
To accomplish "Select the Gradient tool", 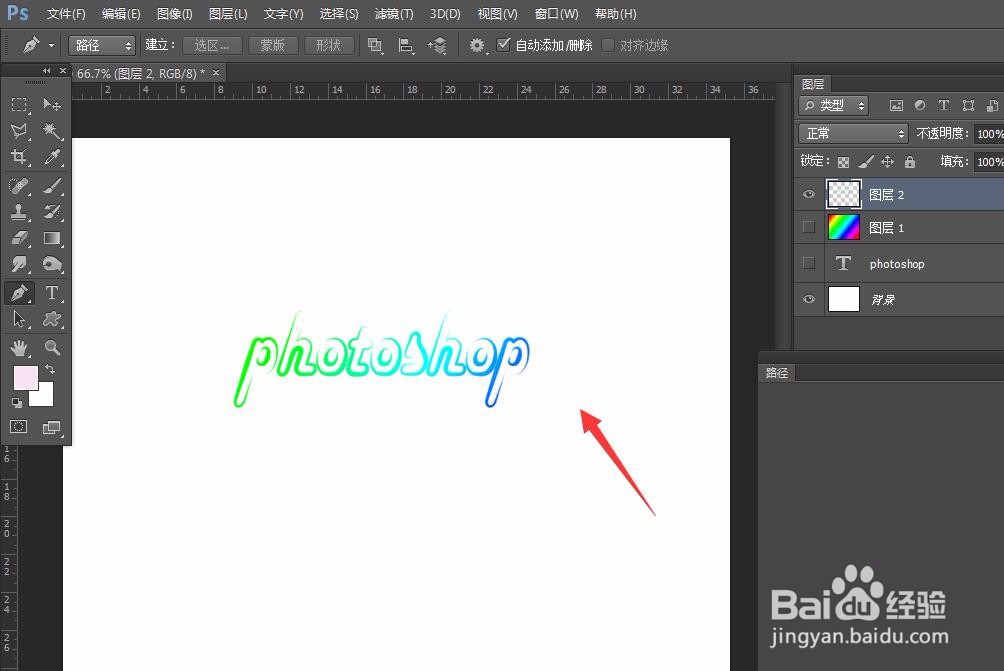I will point(52,238).
